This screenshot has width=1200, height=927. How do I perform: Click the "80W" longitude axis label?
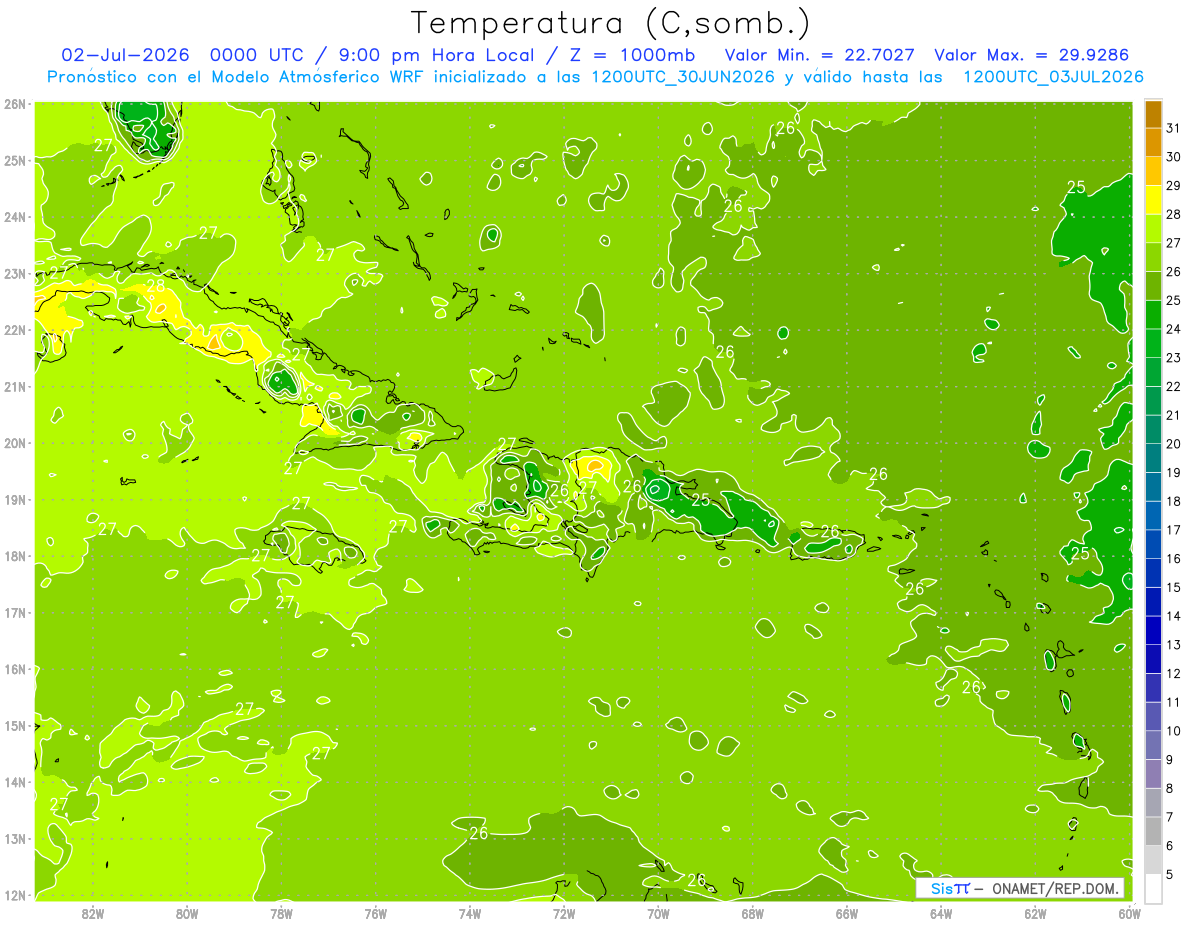click(187, 913)
